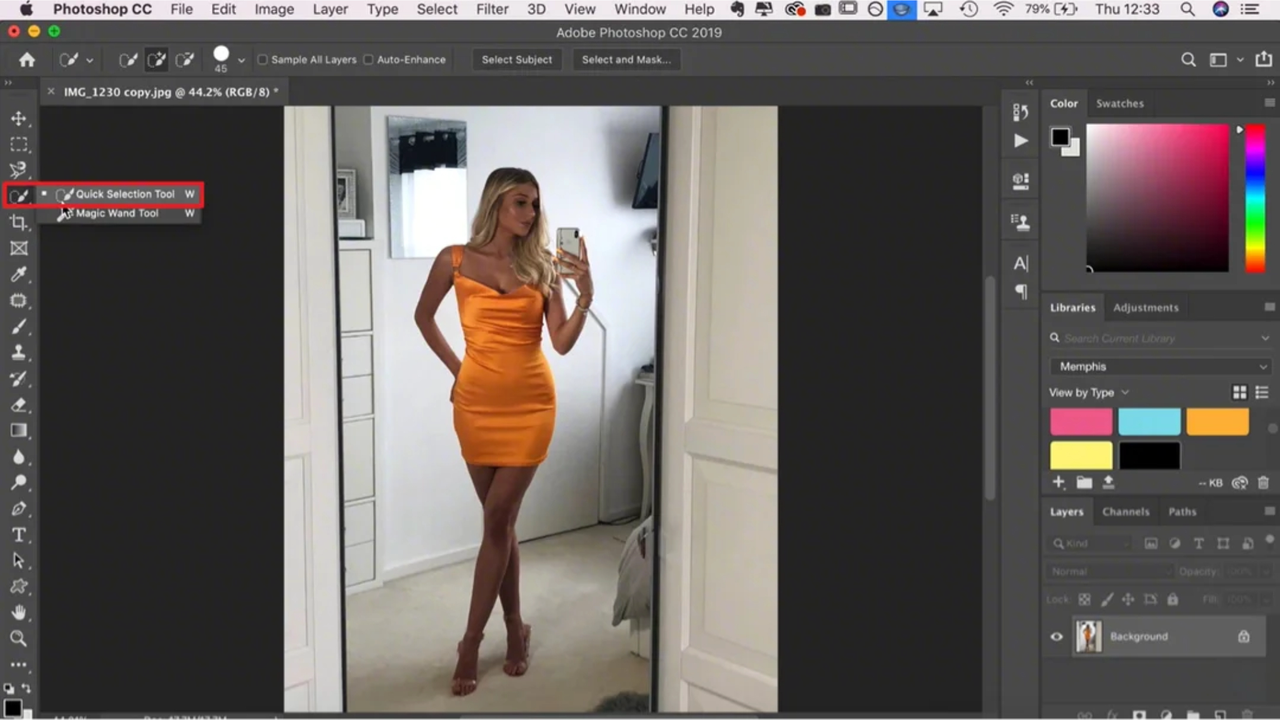The width and height of the screenshot is (1280, 720).
Task: Click the Select Subject button
Action: [516, 59]
